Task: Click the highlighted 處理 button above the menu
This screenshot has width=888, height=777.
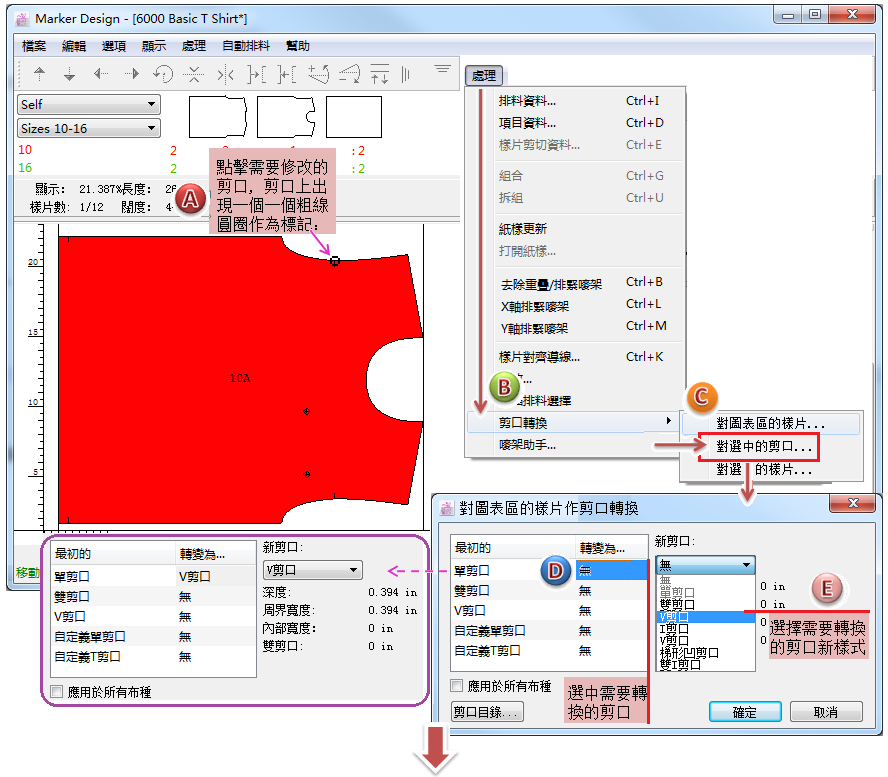Action: coord(484,75)
